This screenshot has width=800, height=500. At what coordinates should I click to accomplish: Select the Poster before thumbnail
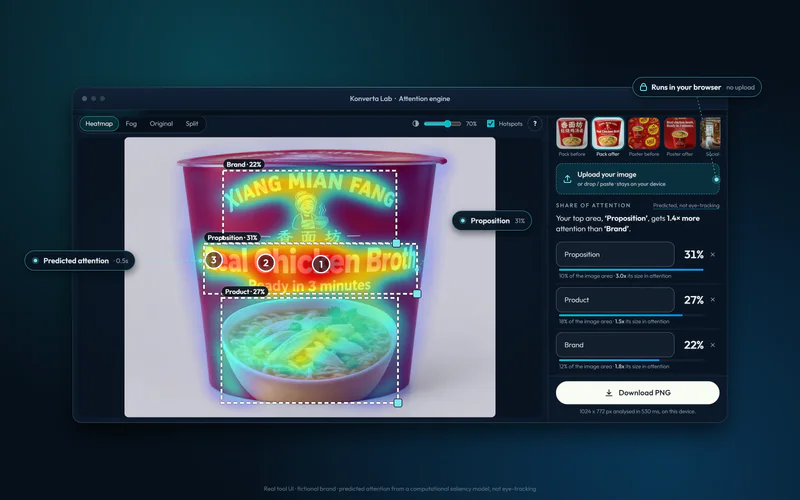click(x=644, y=133)
